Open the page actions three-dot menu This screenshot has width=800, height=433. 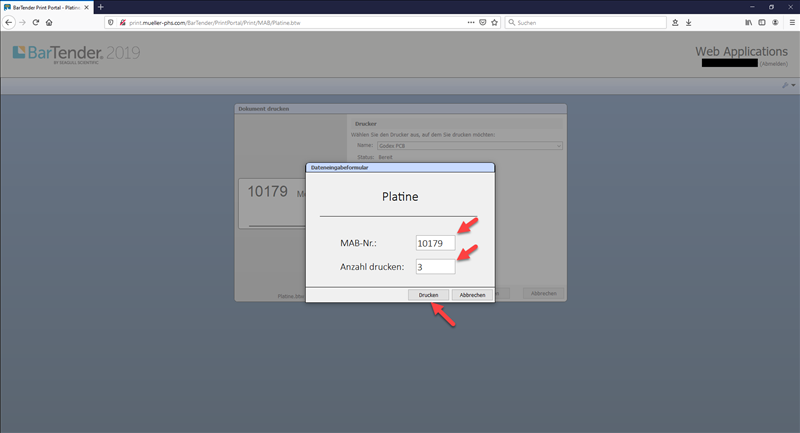[471, 22]
